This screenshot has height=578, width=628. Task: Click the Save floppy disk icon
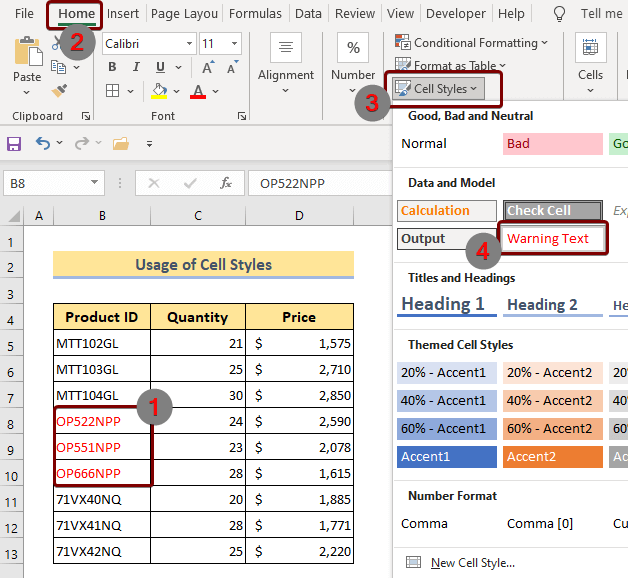[x=14, y=143]
